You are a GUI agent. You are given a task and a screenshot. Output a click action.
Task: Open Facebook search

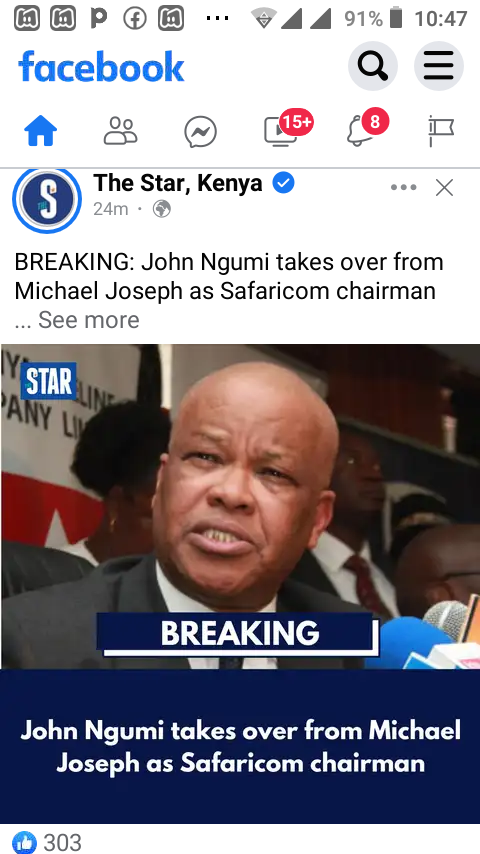(x=373, y=66)
